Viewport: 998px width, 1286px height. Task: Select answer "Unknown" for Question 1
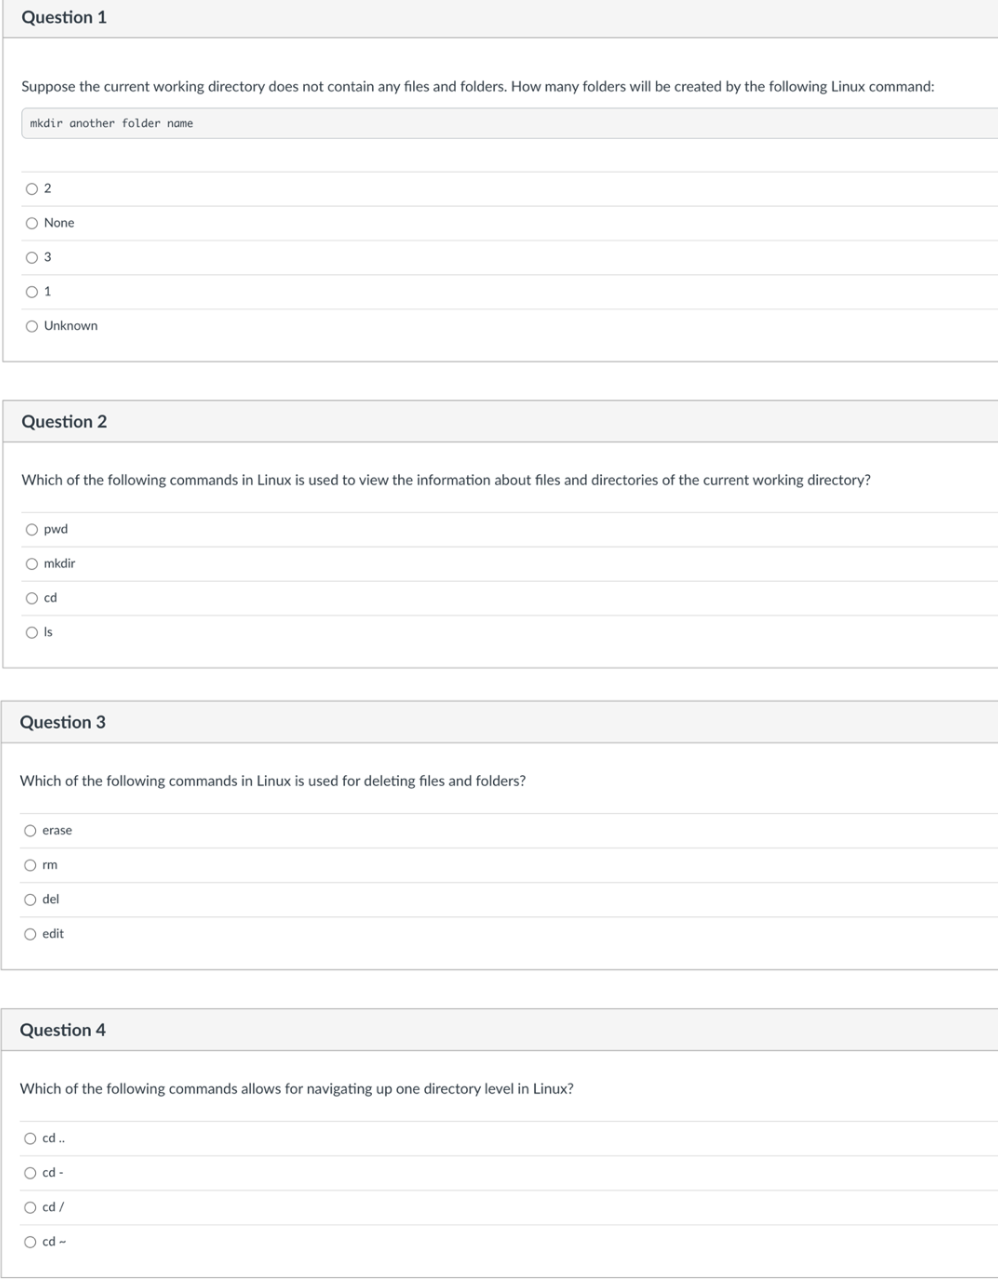click(x=31, y=325)
